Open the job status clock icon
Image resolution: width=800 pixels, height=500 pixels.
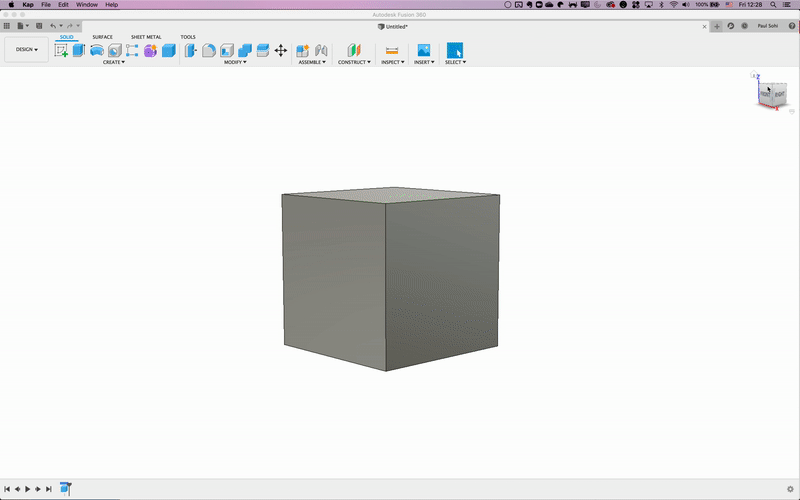[x=744, y=26]
